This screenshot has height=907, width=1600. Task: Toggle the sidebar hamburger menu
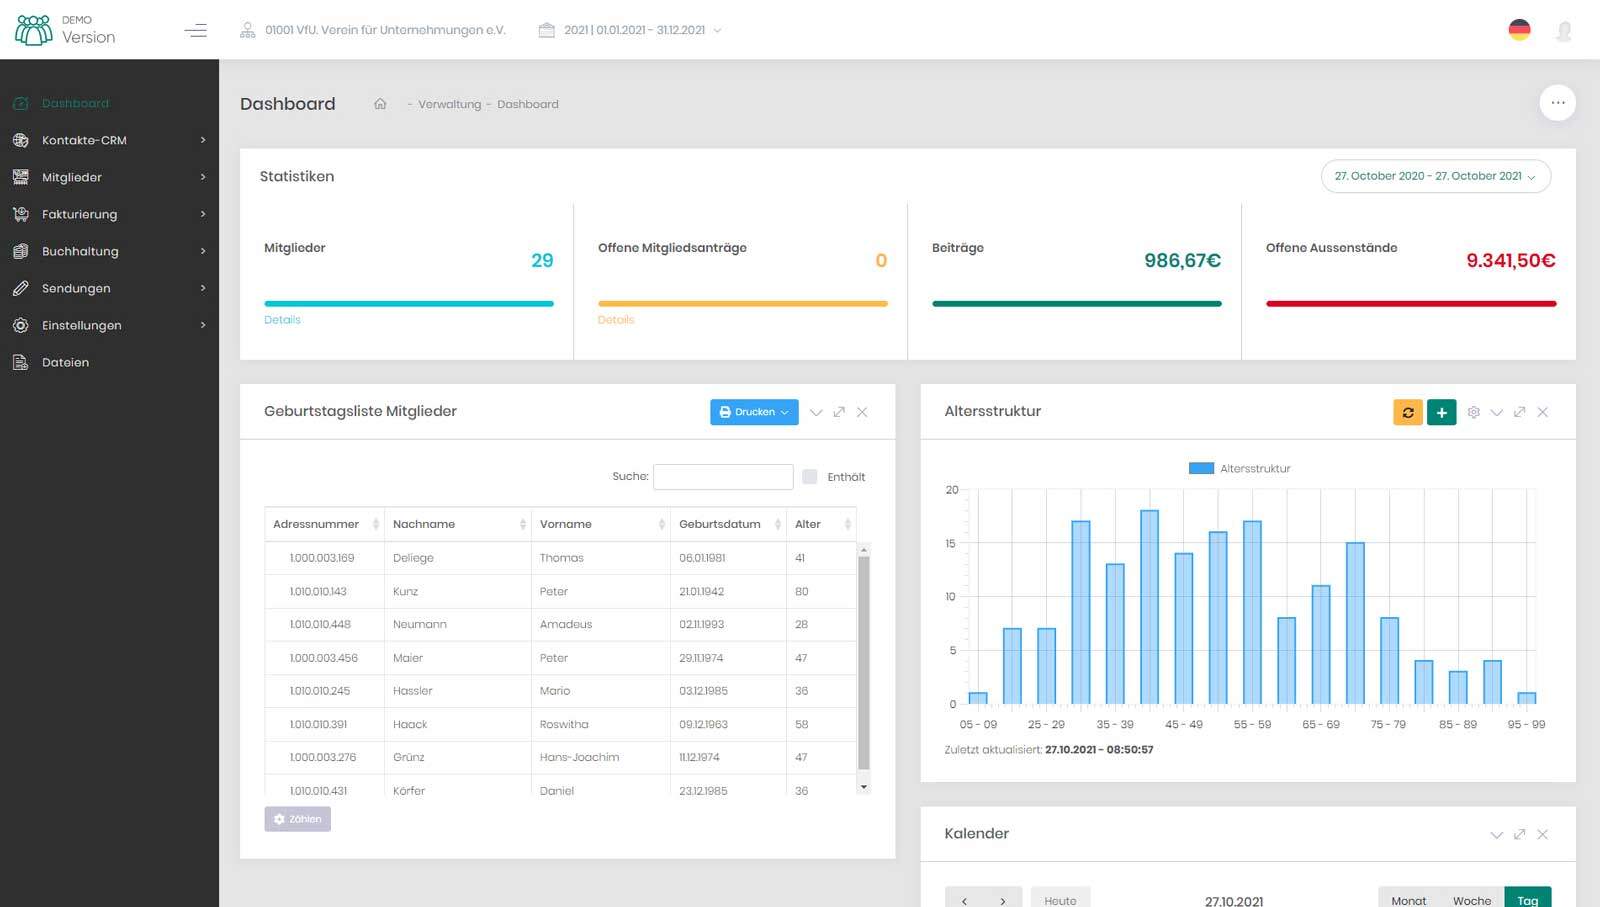click(x=196, y=30)
